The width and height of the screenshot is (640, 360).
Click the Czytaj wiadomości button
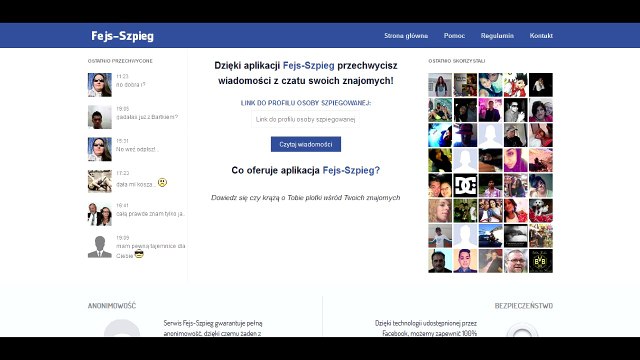(306, 144)
